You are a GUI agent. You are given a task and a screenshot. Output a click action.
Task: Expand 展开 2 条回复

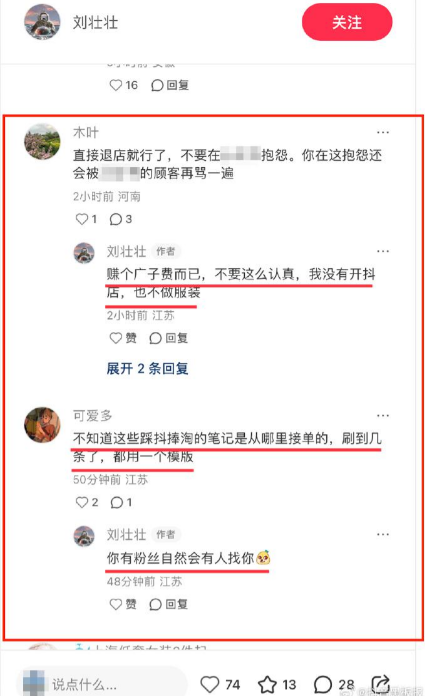147,368
